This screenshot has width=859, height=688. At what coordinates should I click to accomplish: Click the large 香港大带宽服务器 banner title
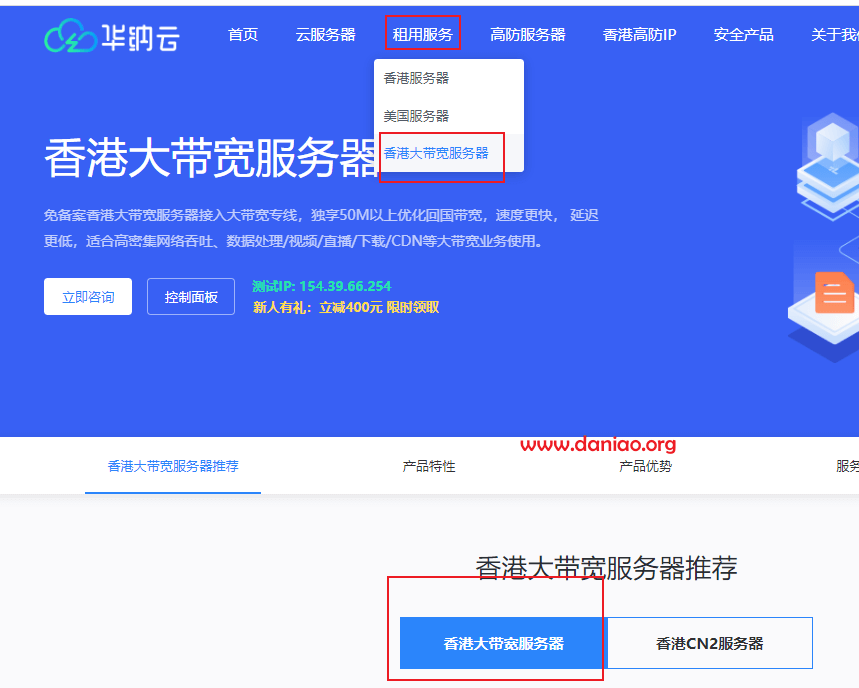(x=211, y=158)
